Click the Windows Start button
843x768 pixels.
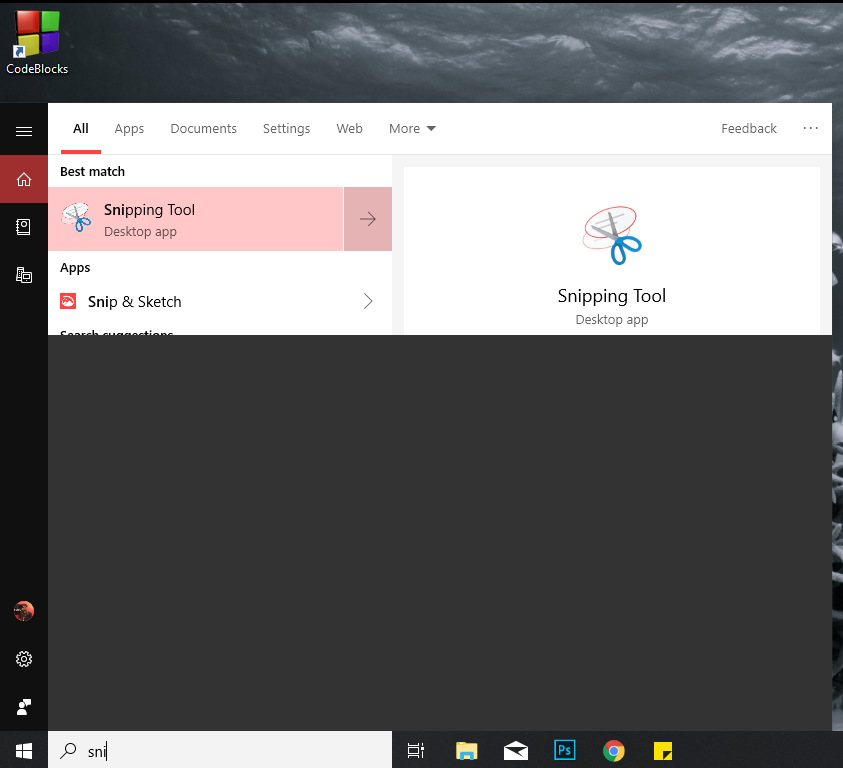tap(24, 751)
